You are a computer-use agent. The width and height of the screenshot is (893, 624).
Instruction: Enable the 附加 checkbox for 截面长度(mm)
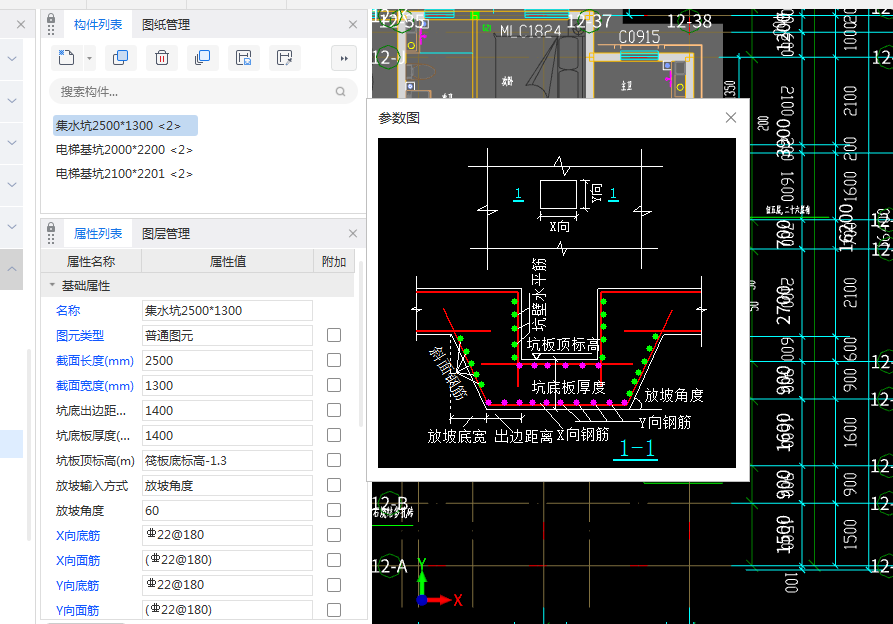point(332,360)
